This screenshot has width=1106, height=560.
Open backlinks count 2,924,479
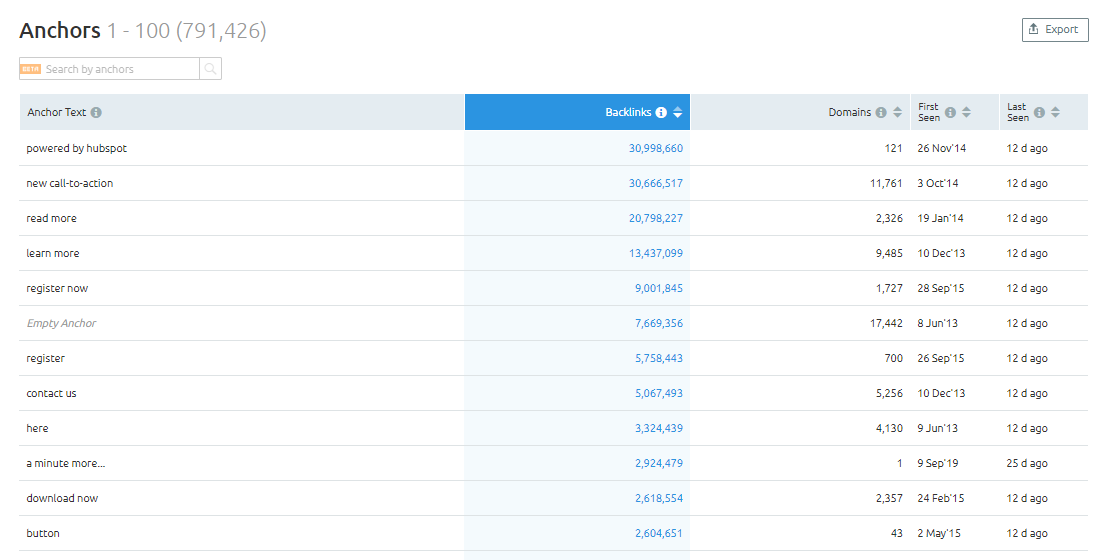point(659,463)
